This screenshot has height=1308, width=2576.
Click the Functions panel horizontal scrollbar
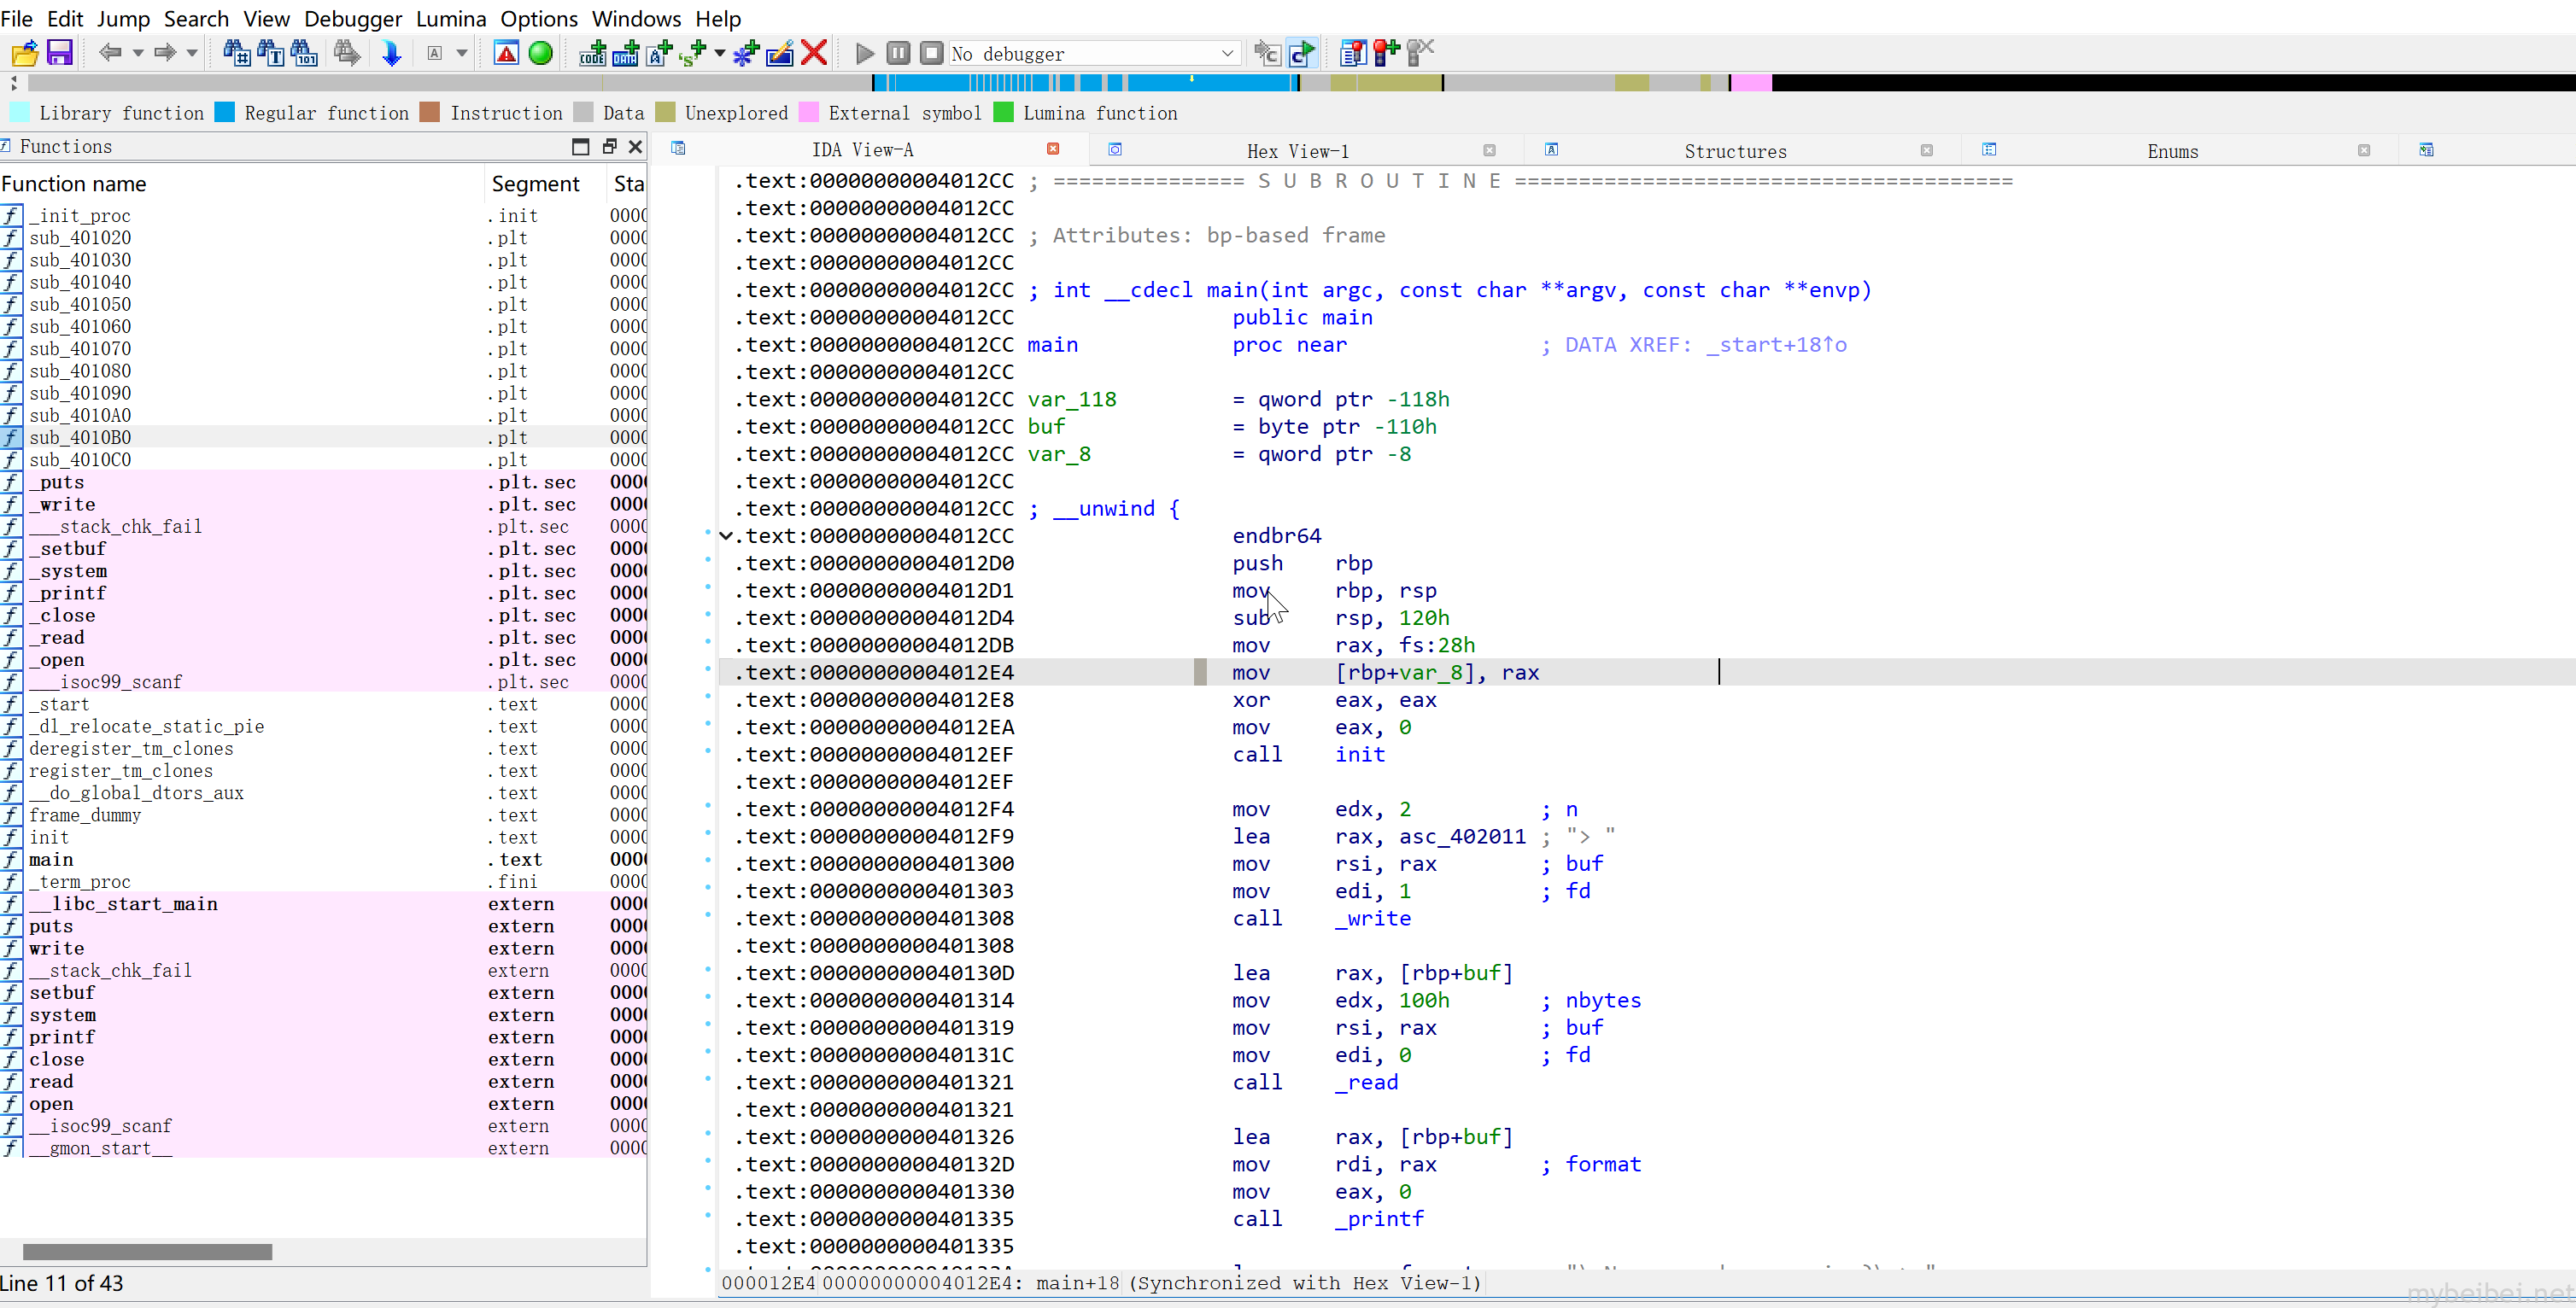pos(147,1251)
